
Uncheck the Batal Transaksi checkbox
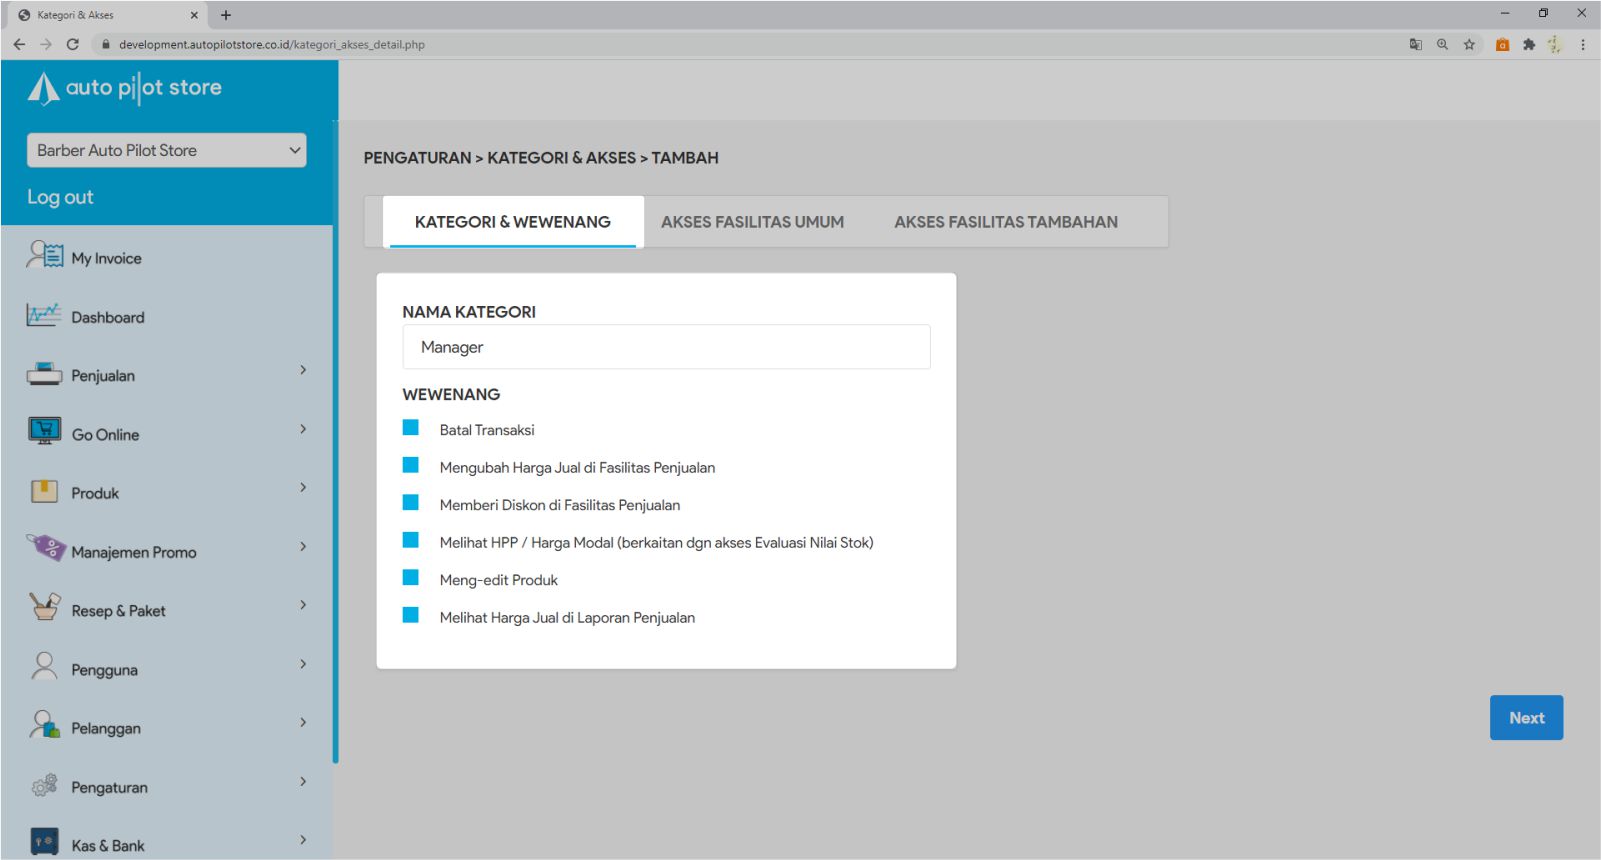[411, 428]
